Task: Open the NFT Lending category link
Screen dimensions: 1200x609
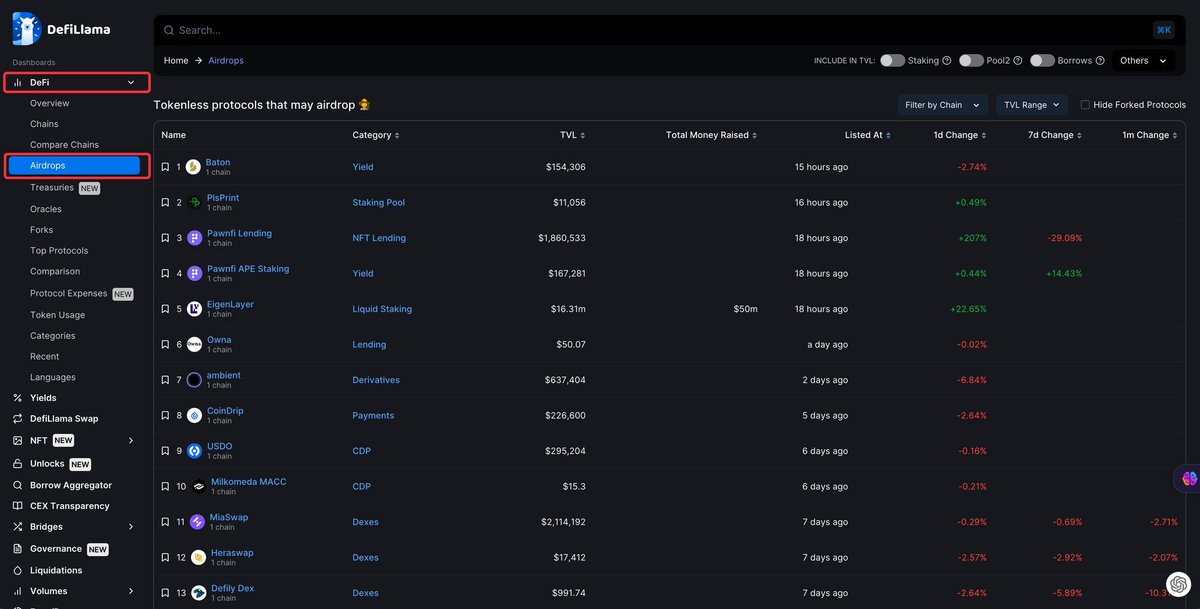Action: pos(379,238)
